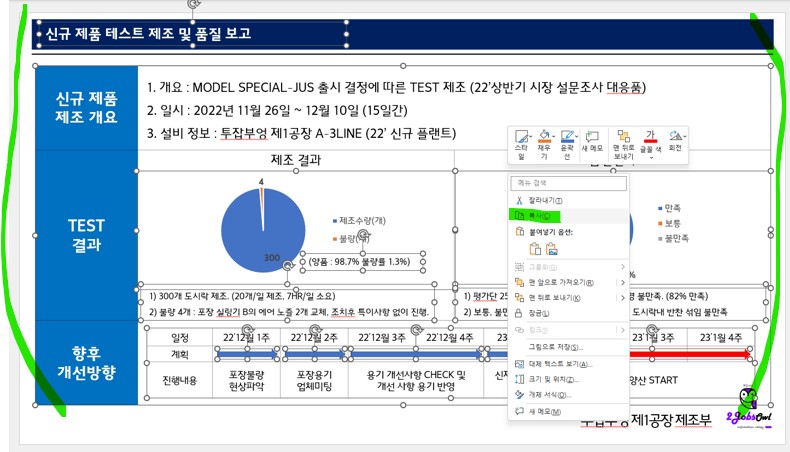
Task: Select the red arrow under 23'1월 schedule
Action: 690,354
